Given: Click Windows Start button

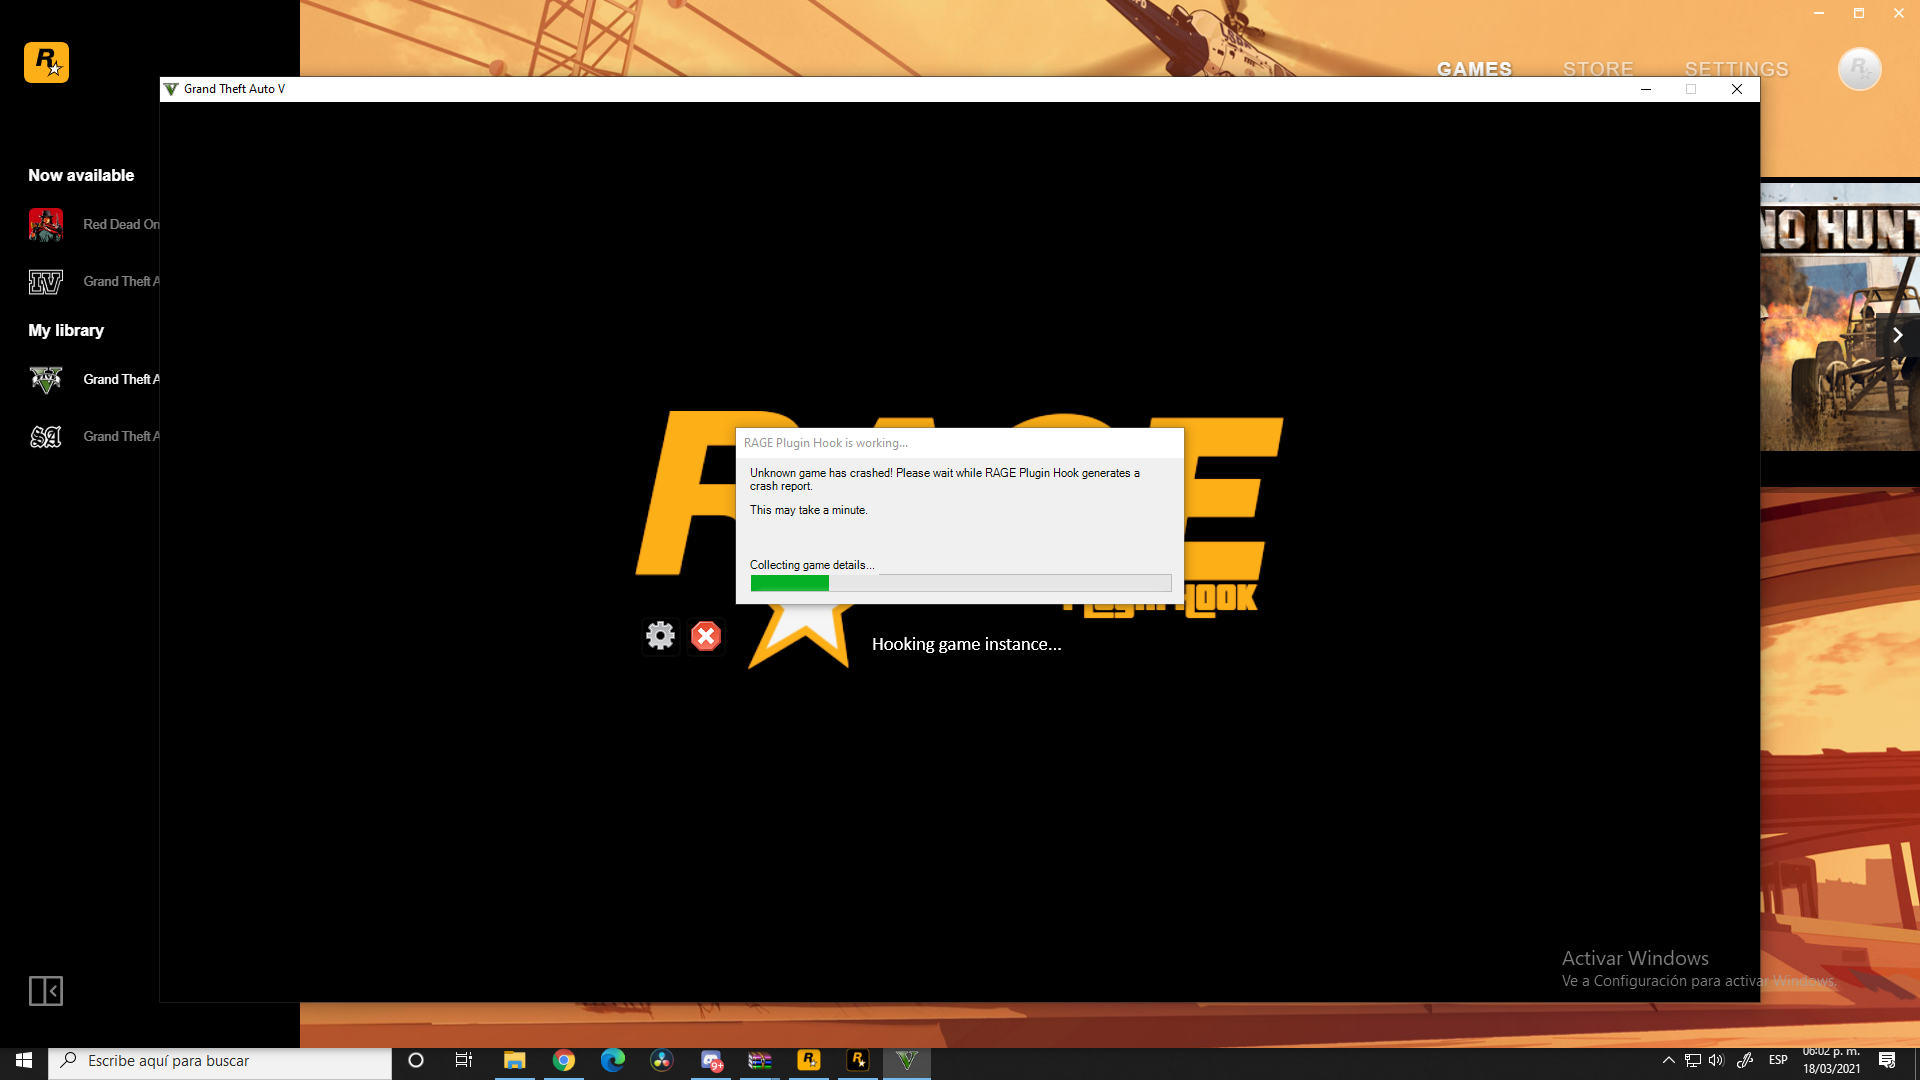Looking at the screenshot, I should [x=24, y=1060].
